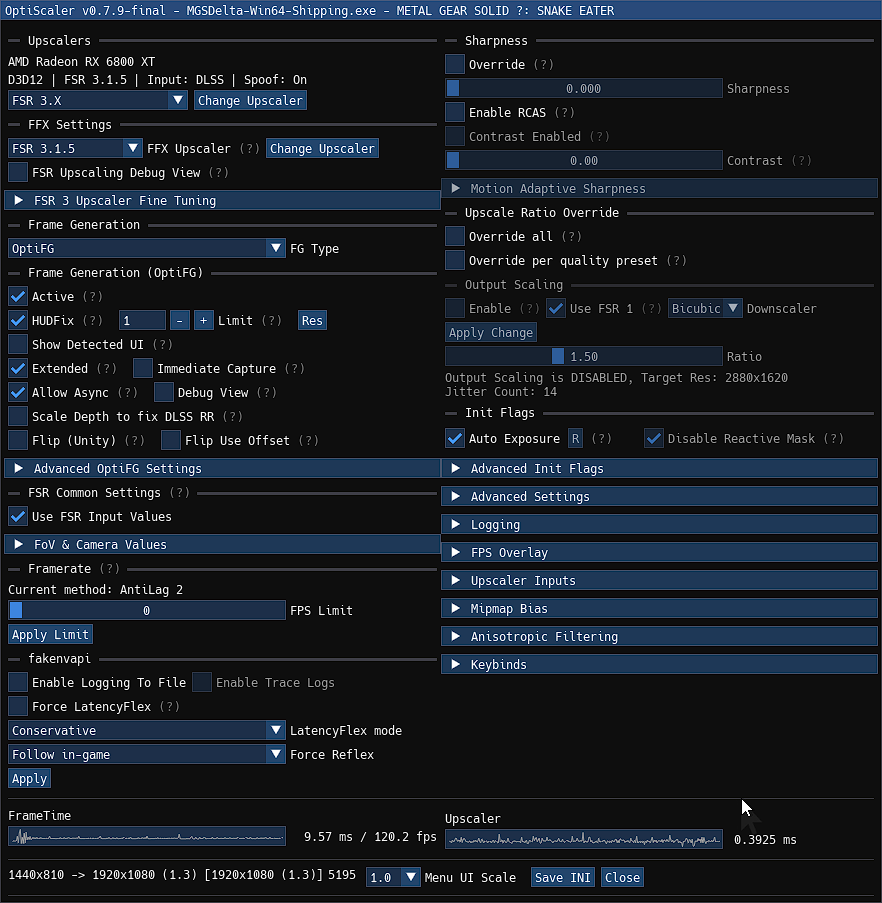Toggle Use FSR Input Values checkbox
Image resolution: width=882 pixels, height=903 pixels.
[x=18, y=517]
